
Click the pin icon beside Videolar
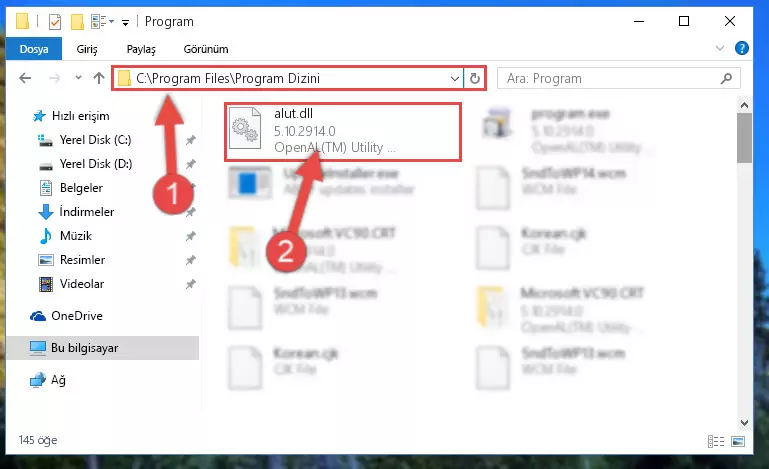[190, 285]
